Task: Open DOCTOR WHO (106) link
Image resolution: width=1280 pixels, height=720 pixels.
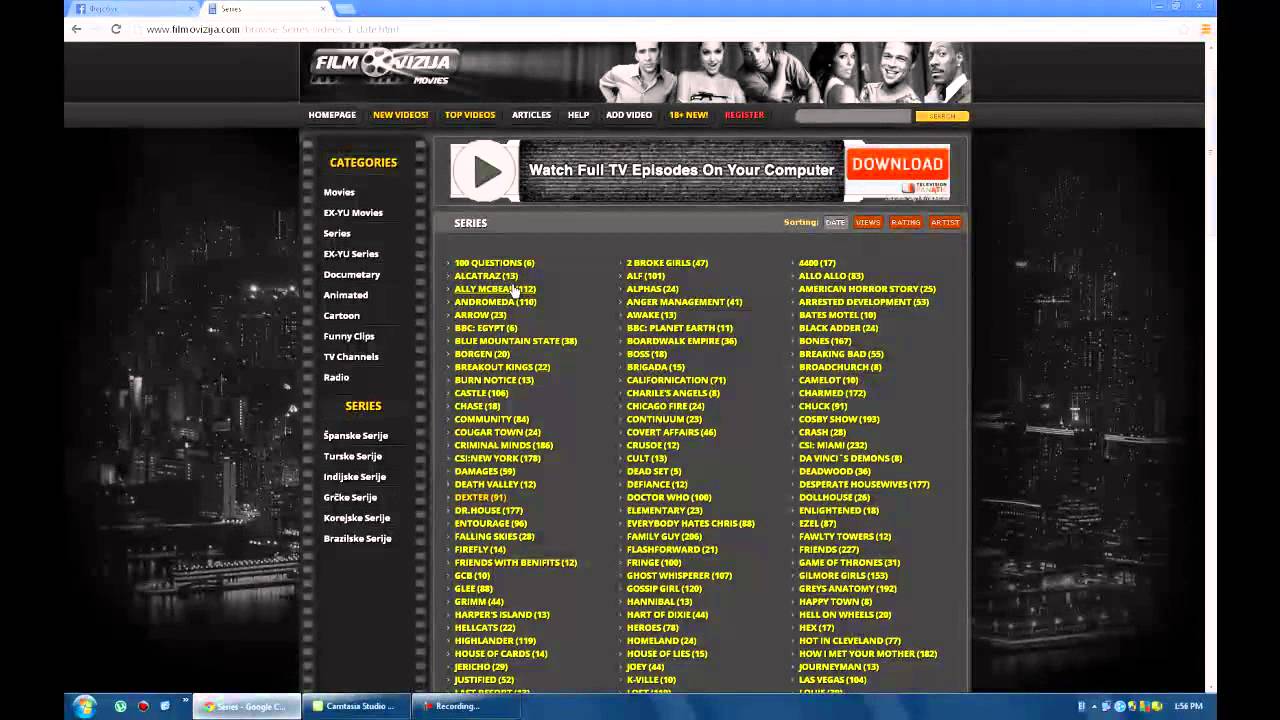Action: point(669,497)
